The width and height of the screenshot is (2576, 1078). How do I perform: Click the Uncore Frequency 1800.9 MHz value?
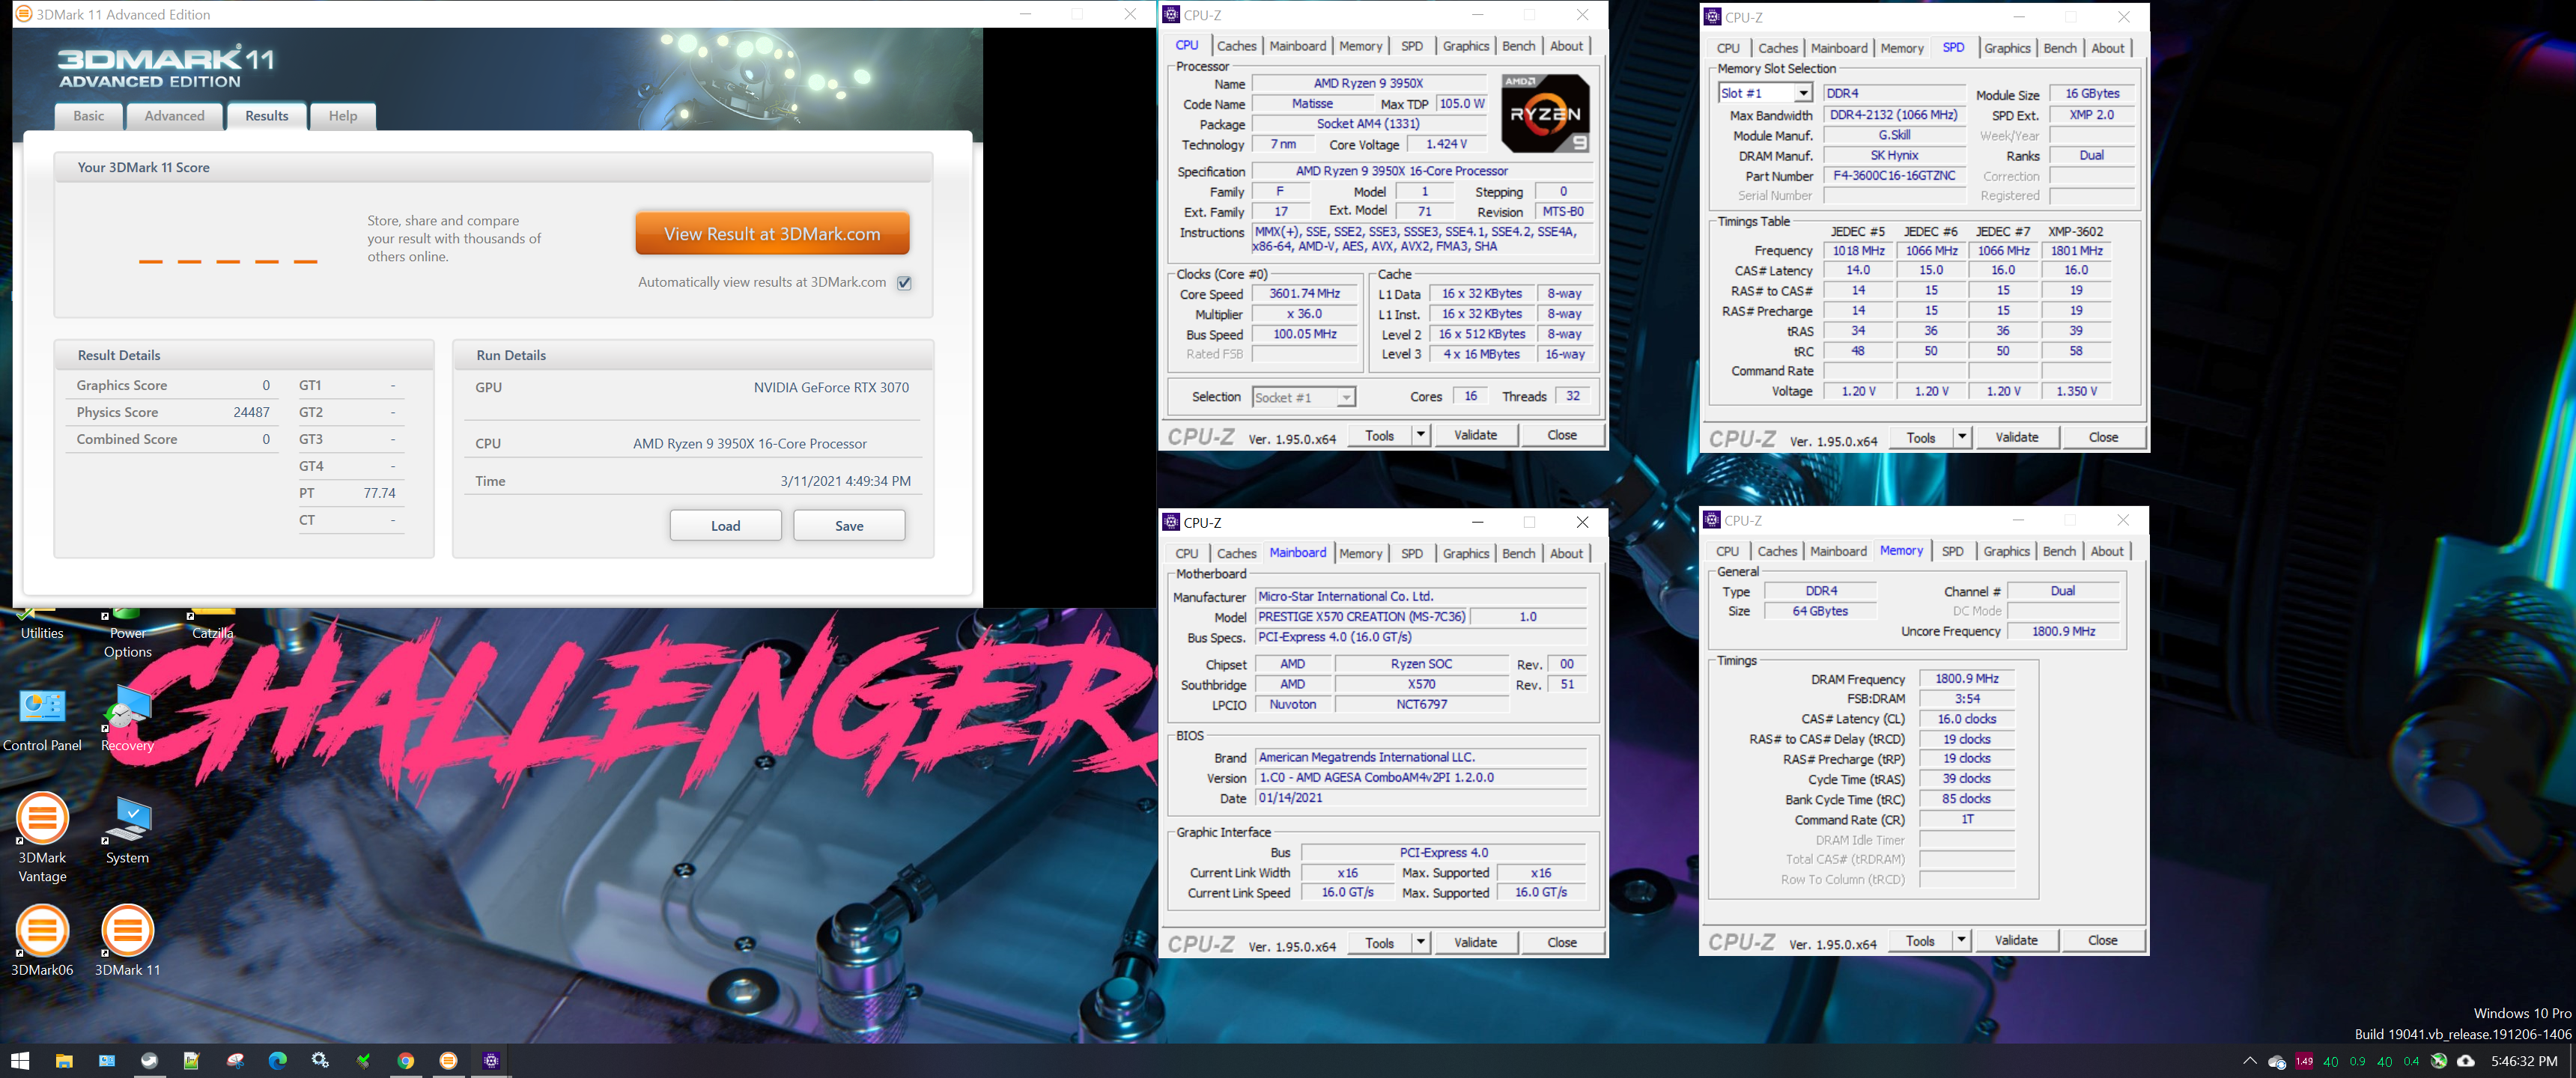click(x=2063, y=631)
